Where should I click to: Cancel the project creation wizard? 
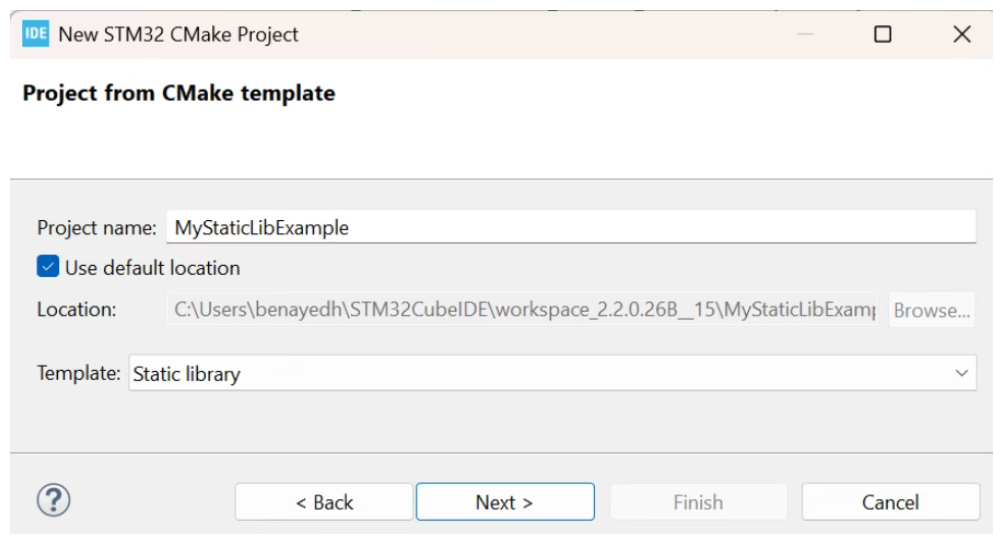tap(891, 502)
